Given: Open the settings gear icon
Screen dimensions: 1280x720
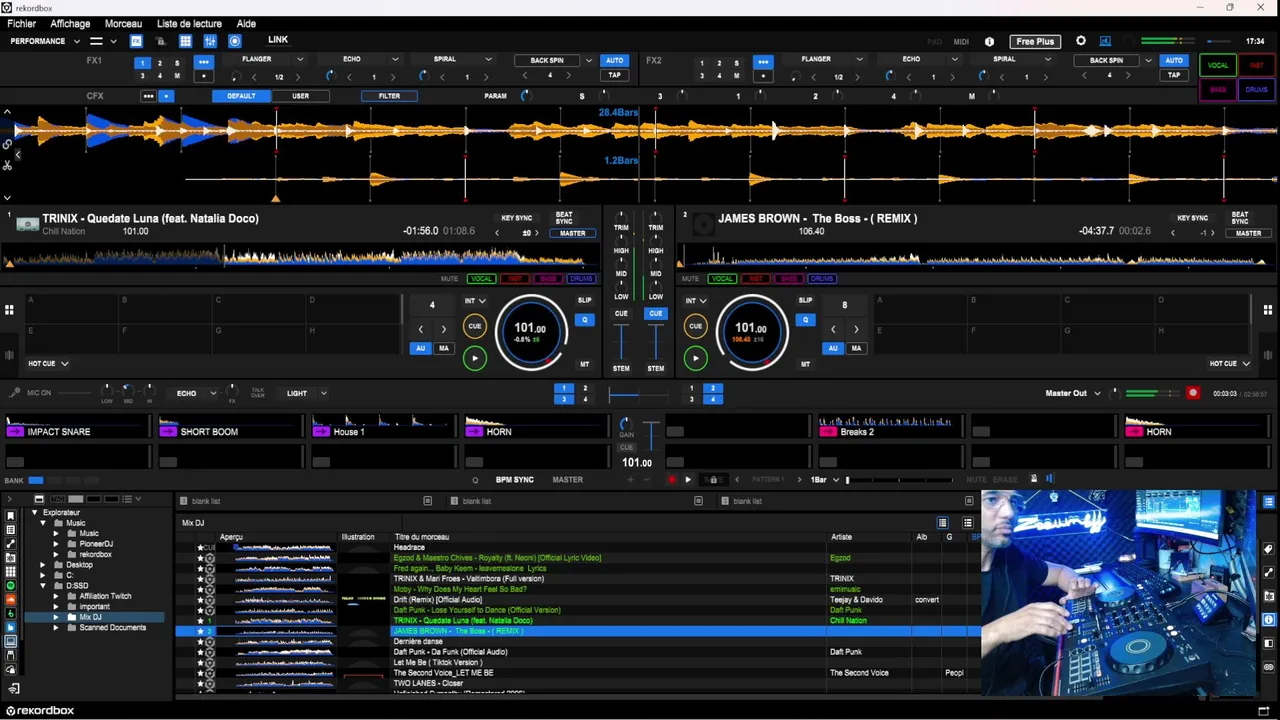Looking at the screenshot, I should [x=1081, y=41].
